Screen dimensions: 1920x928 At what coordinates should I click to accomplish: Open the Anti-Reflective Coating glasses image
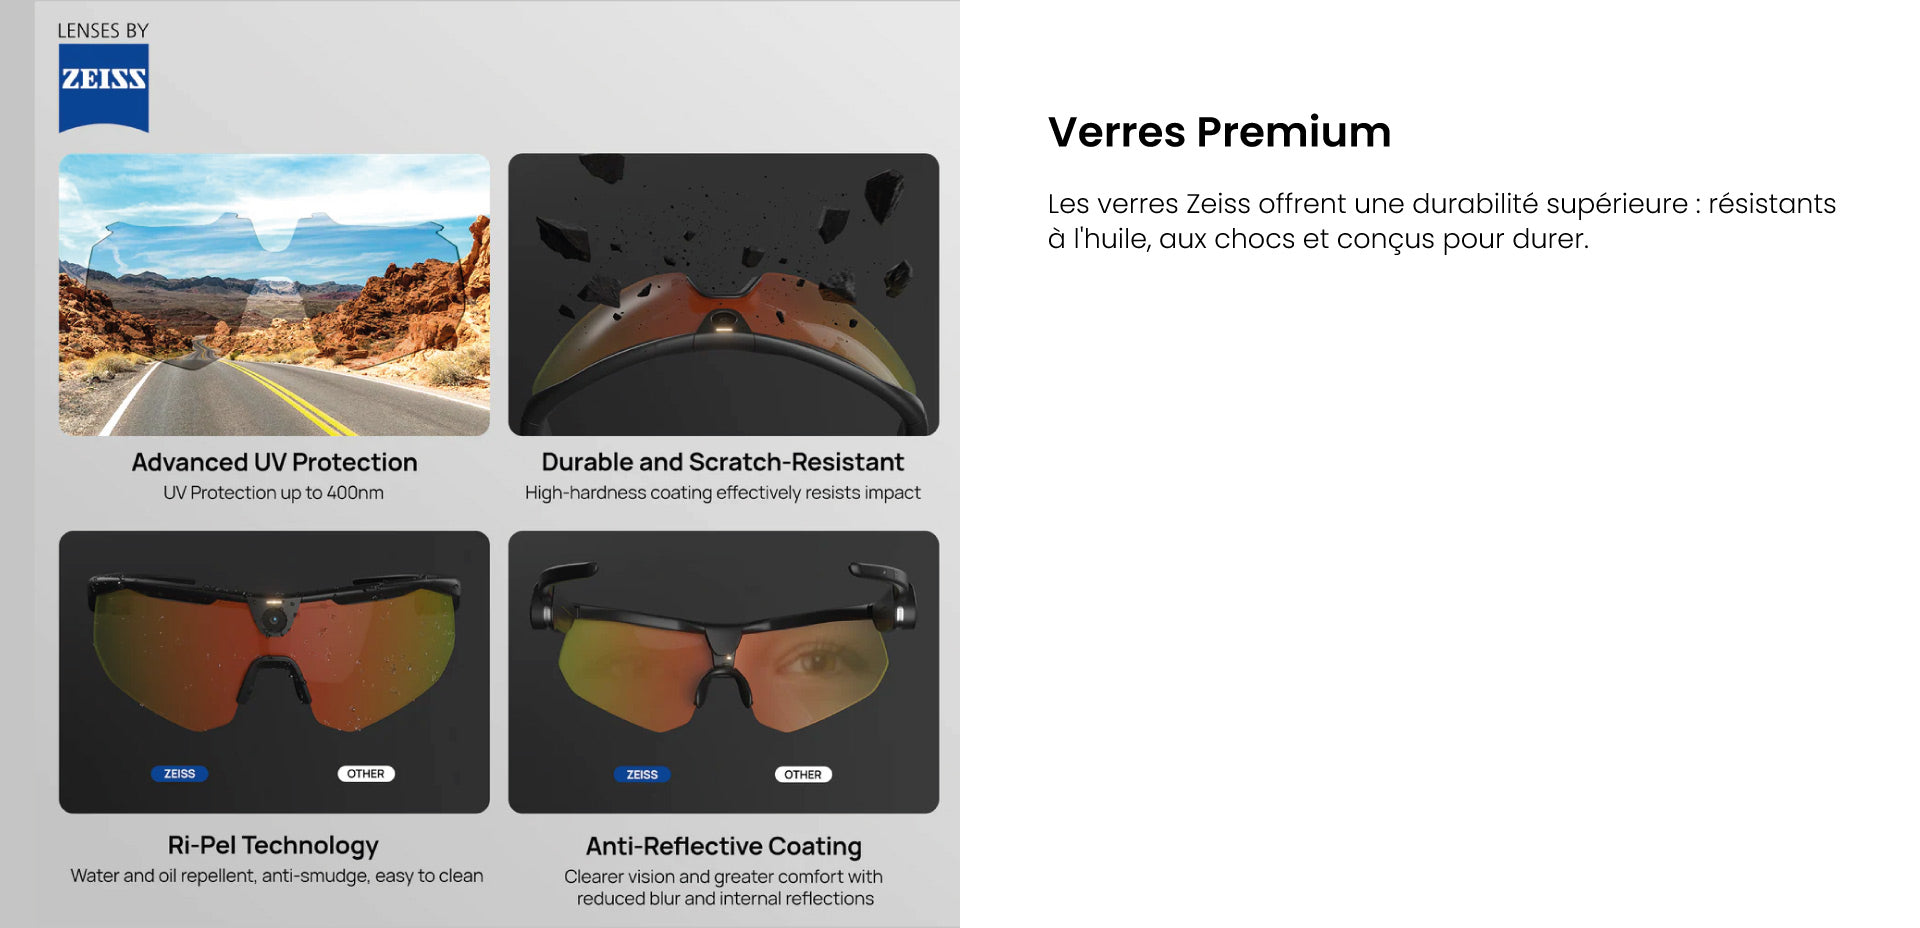(723, 672)
